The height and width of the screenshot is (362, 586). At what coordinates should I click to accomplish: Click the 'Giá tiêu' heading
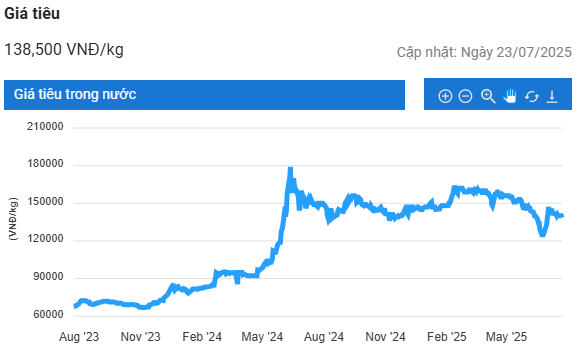click(x=32, y=13)
